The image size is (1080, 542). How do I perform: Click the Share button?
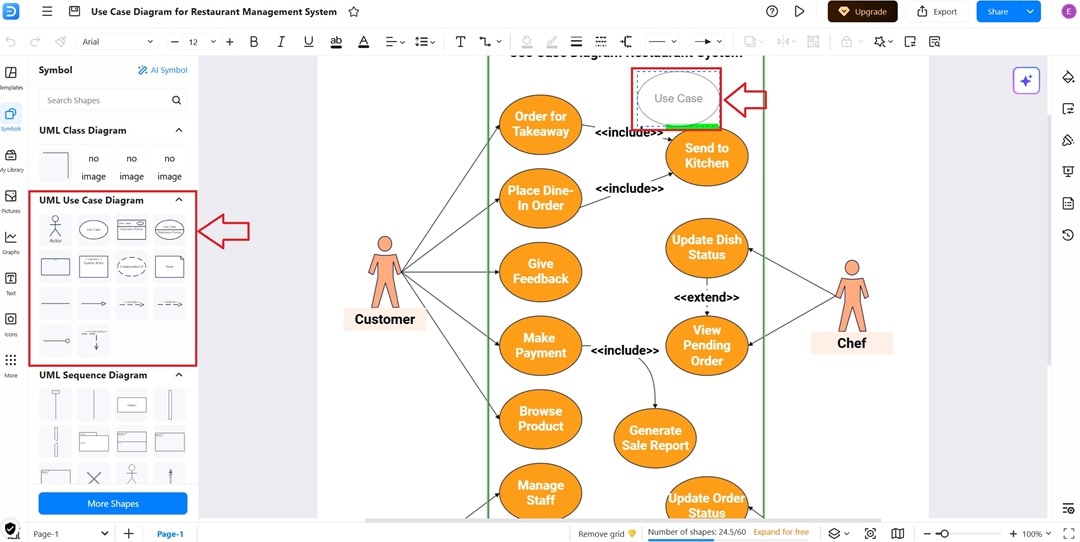pos(998,12)
